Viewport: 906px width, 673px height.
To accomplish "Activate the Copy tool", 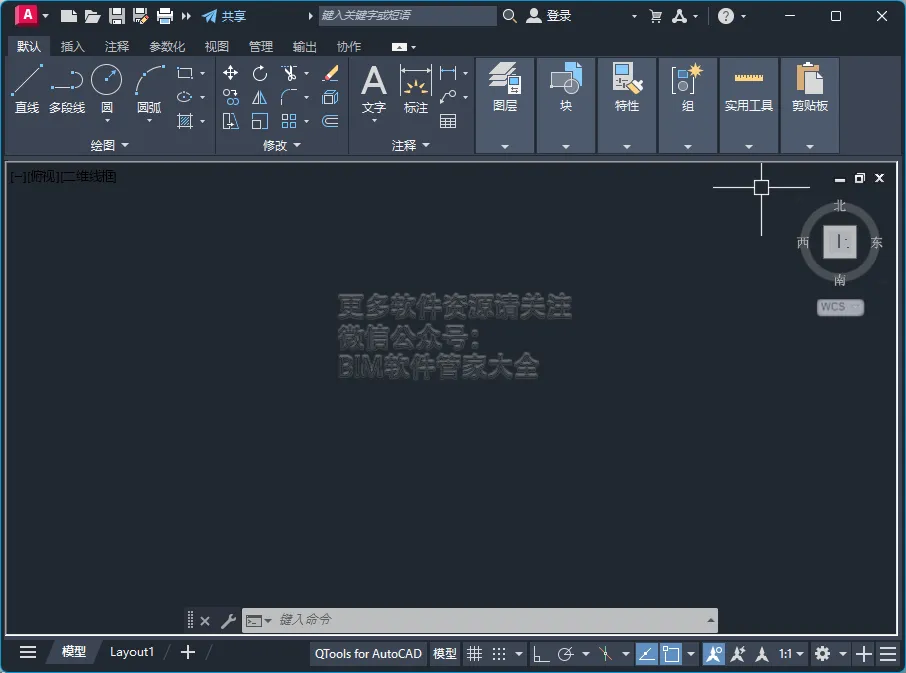I will point(231,97).
